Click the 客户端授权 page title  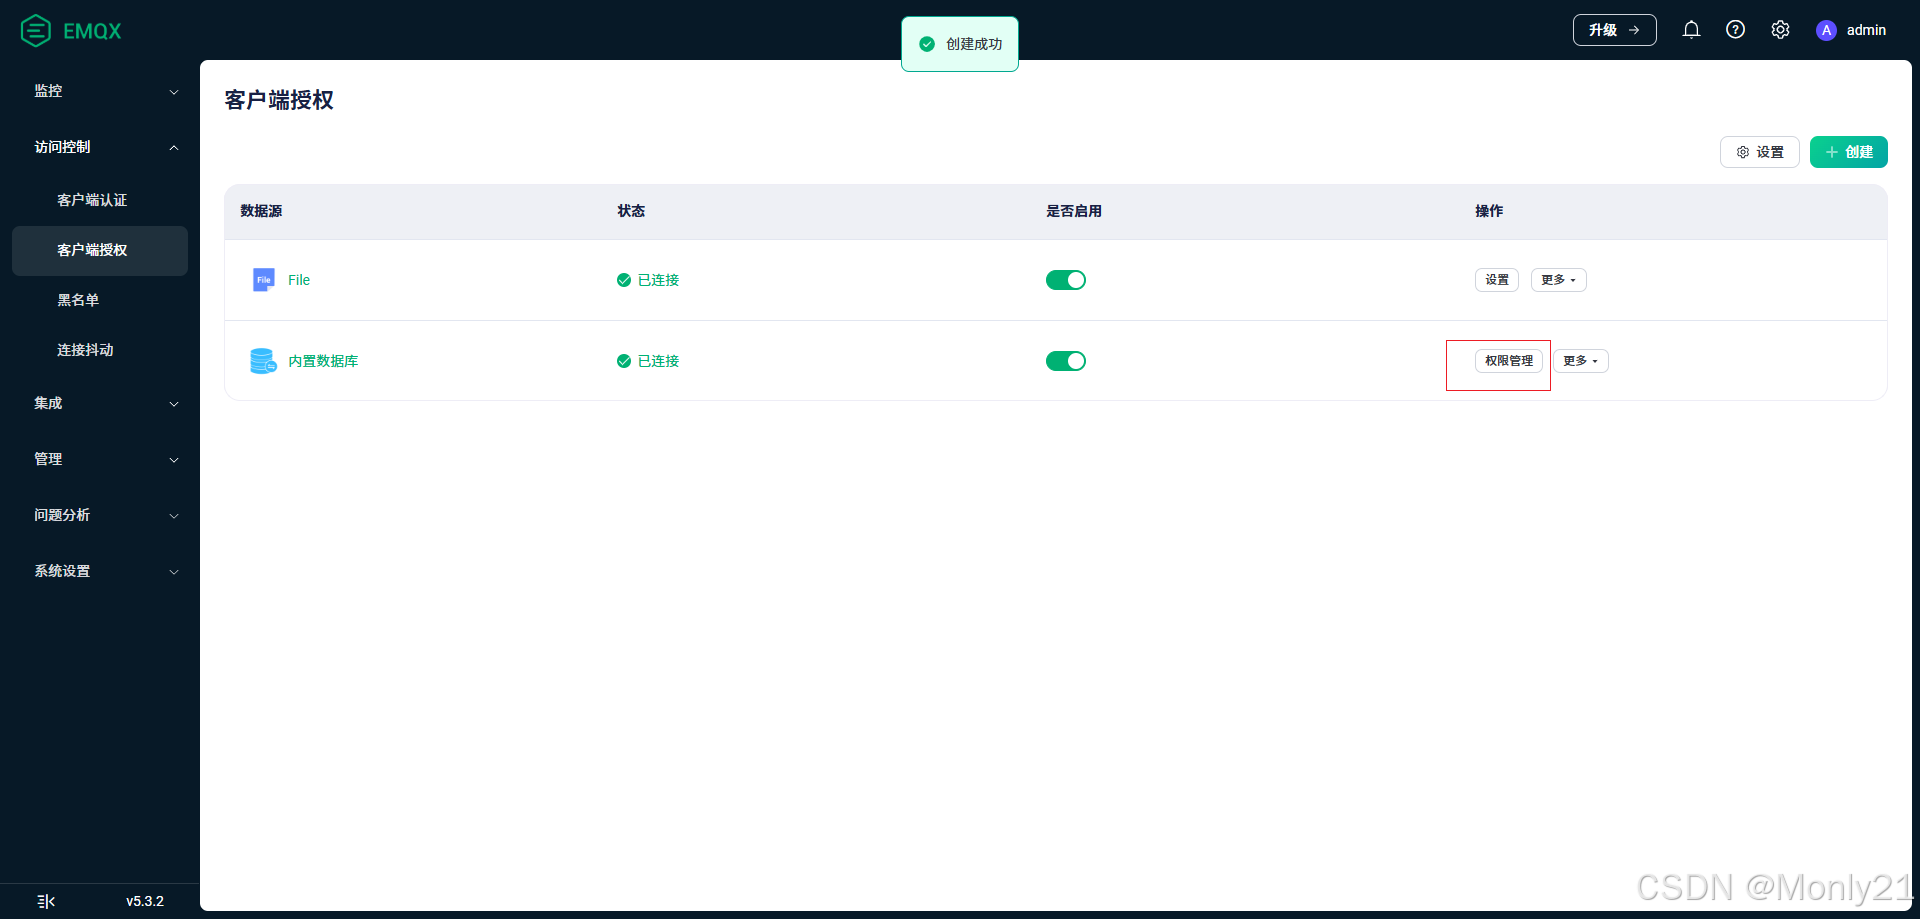coord(279,100)
